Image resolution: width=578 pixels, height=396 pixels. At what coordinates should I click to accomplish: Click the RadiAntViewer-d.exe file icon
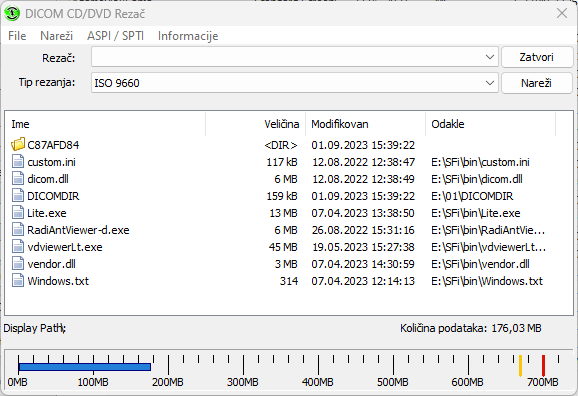pos(18,229)
